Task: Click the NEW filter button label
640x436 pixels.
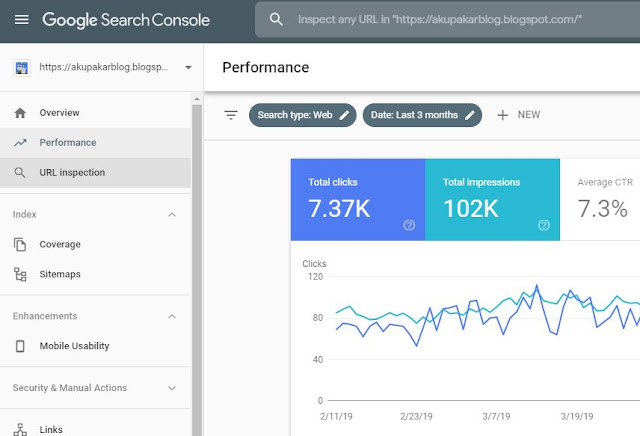Action: pyautogui.click(x=529, y=115)
